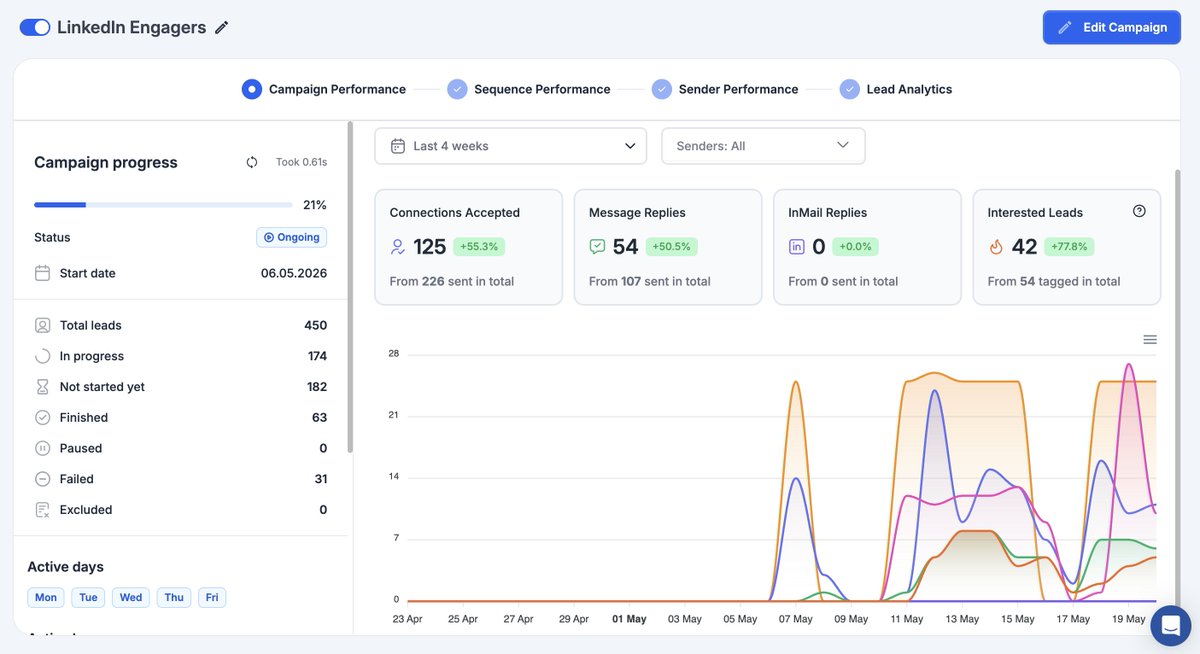This screenshot has height=654, width=1200.
Task: Click the Edit Campaign button
Action: 1112,27
